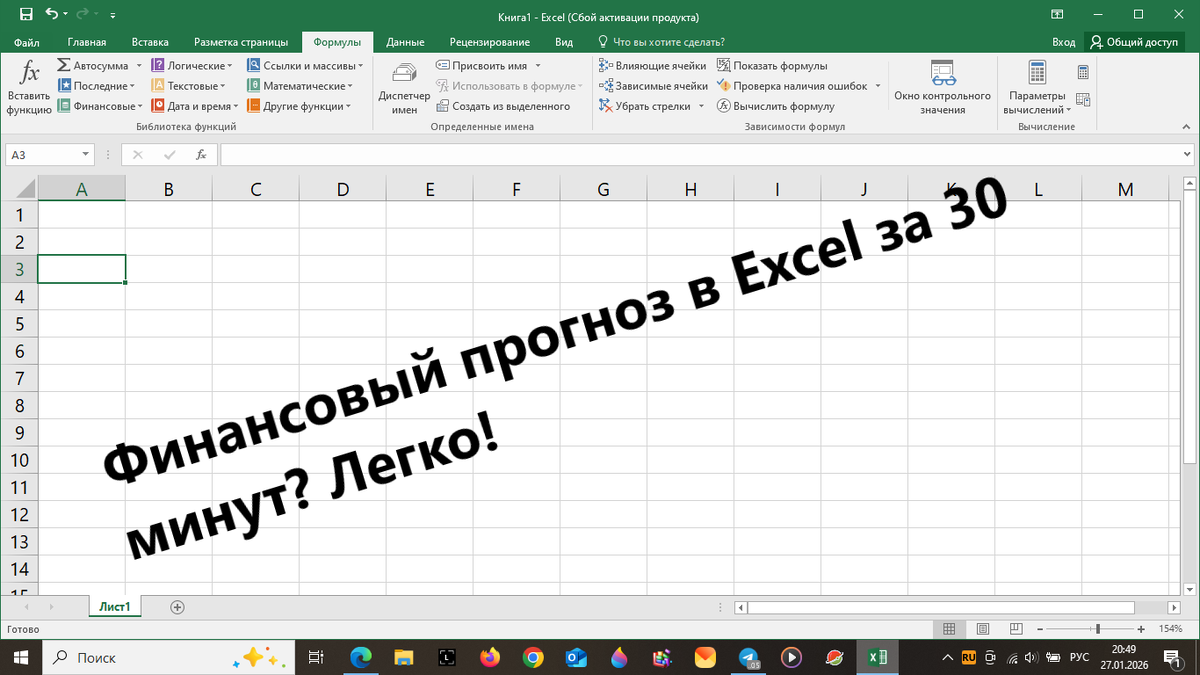1200x675 pixels.
Task: Switch to Page Layout view
Action: tap(983, 629)
